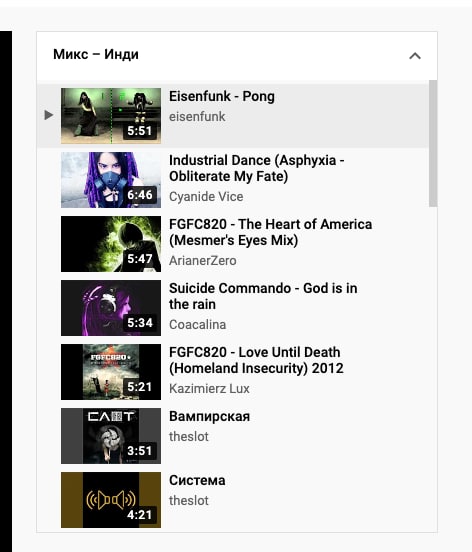Click the eisenfunk channel name

197,117
